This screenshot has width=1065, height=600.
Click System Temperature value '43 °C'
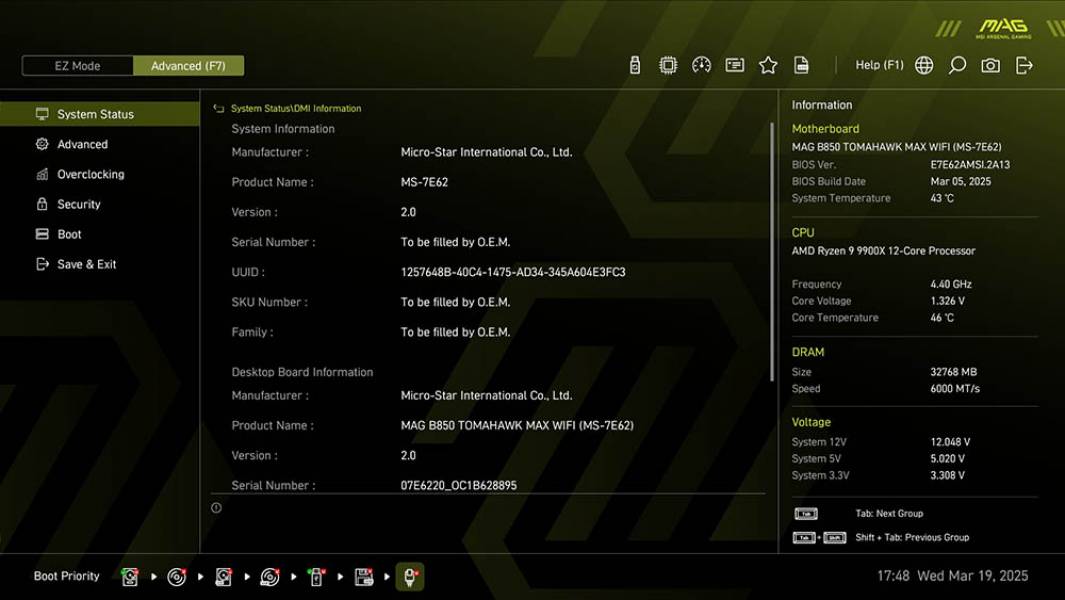coord(942,198)
